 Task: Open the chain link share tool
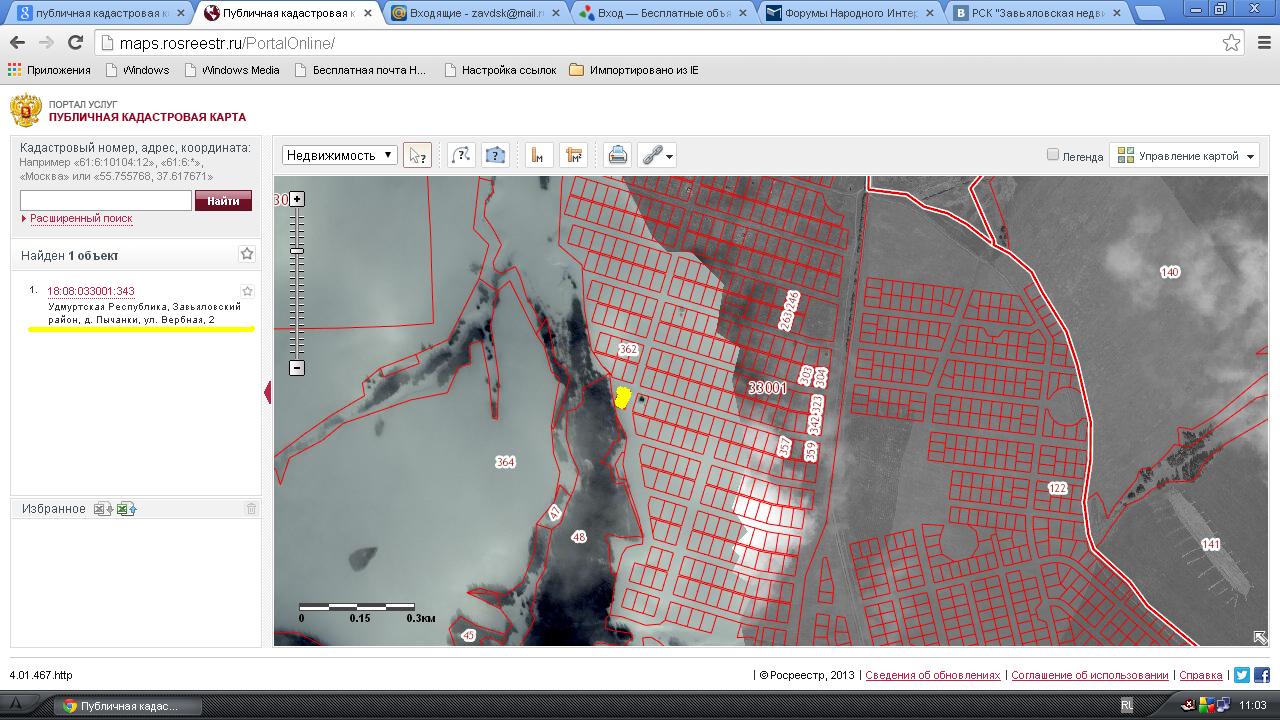pyautogui.click(x=657, y=155)
